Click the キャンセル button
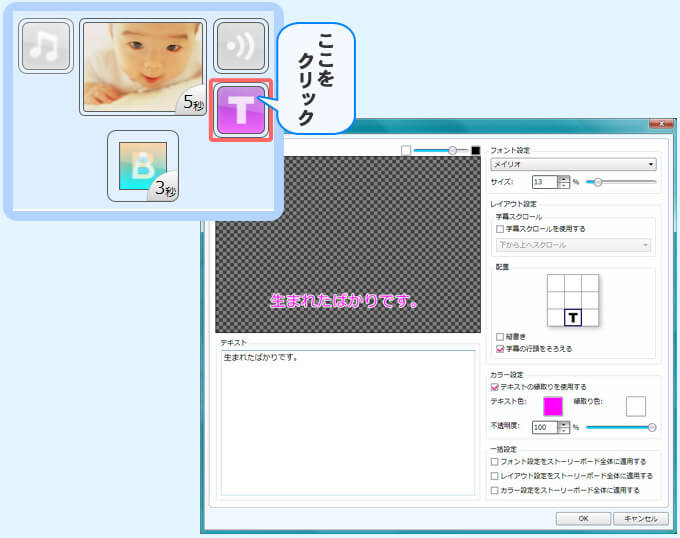680x538 pixels. pos(638,518)
